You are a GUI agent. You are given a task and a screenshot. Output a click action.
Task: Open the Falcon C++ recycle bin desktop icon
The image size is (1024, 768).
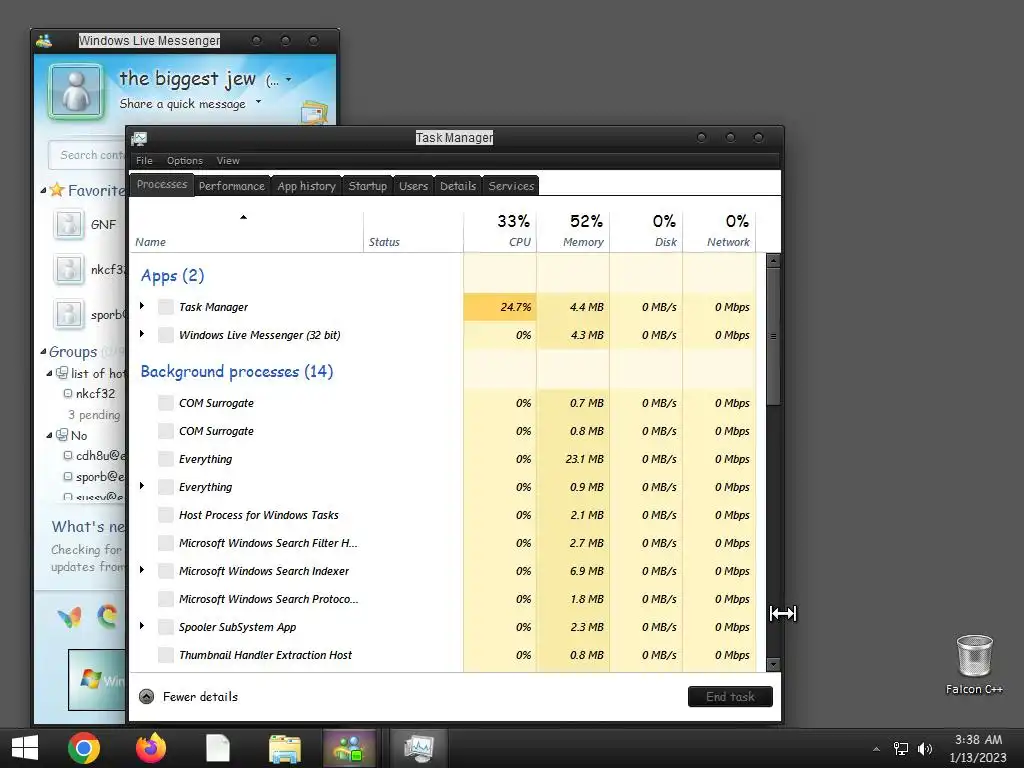coord(974,664)
